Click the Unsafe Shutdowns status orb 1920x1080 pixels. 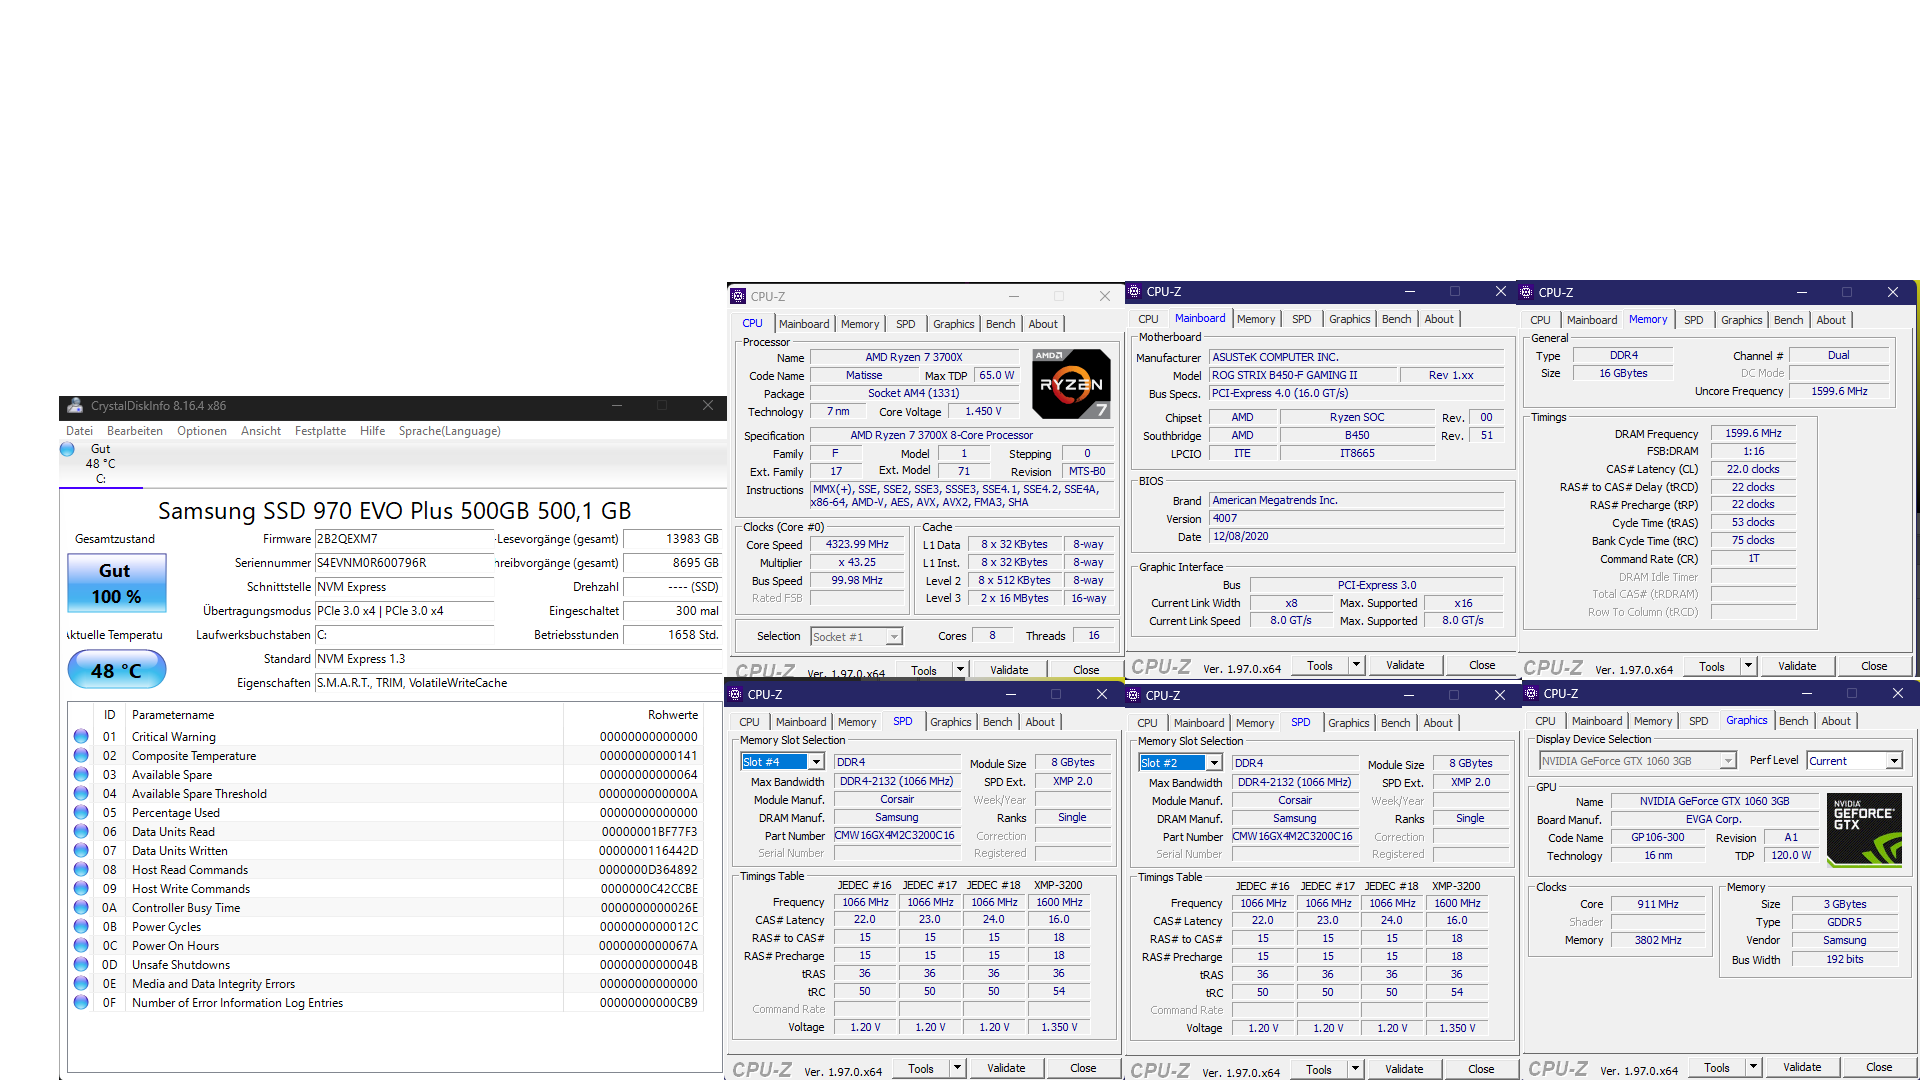(x=81, y=965)
